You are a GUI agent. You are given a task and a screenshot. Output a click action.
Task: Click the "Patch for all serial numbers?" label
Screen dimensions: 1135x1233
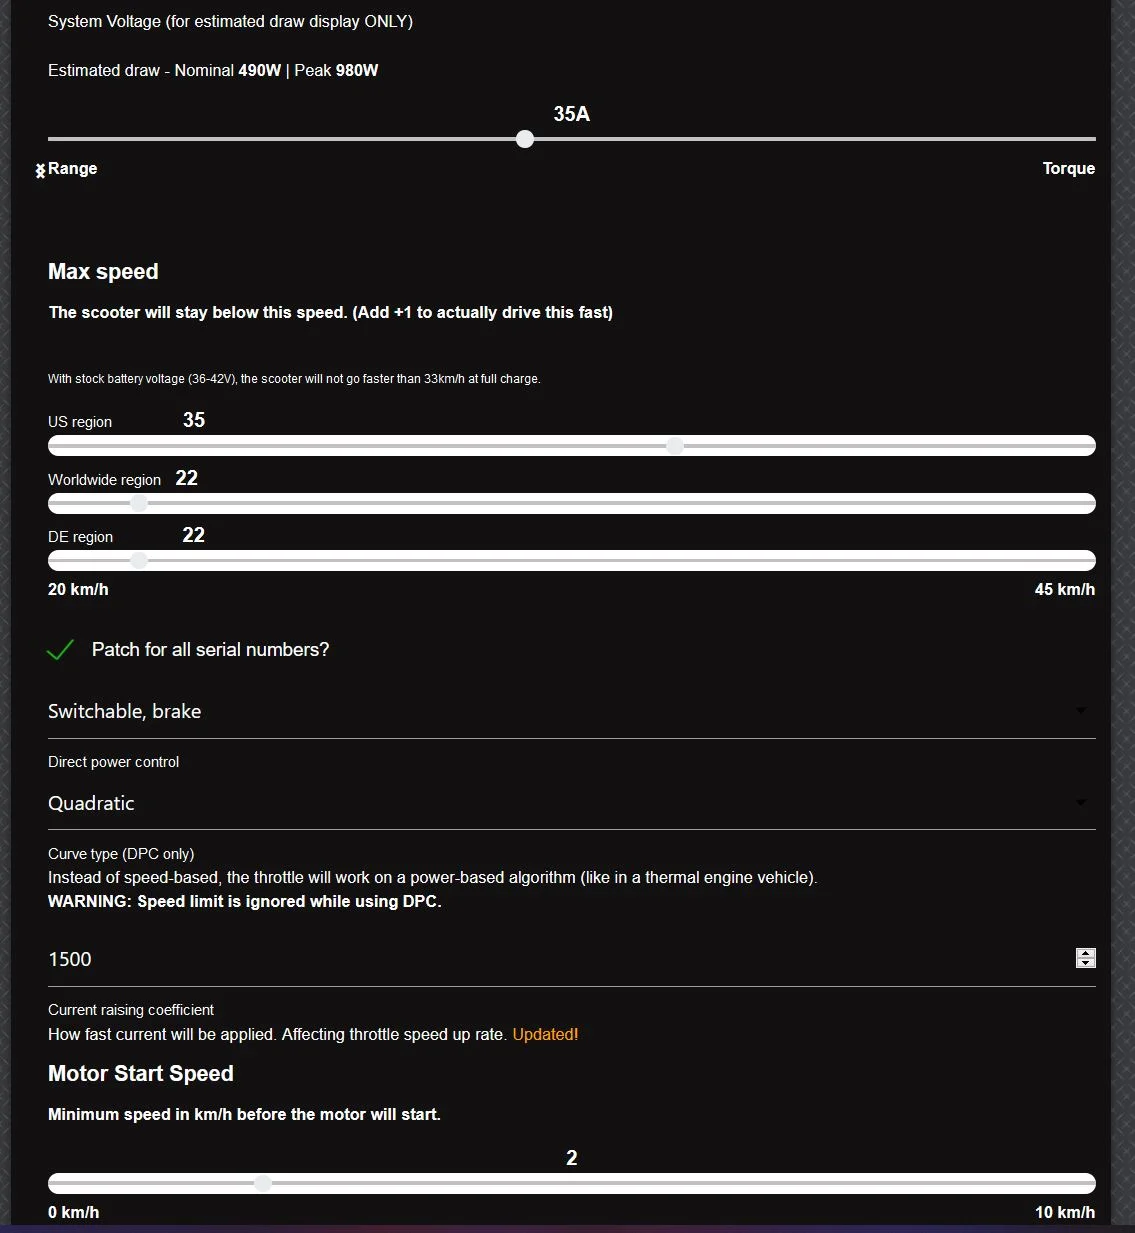(x=210, y=650)
